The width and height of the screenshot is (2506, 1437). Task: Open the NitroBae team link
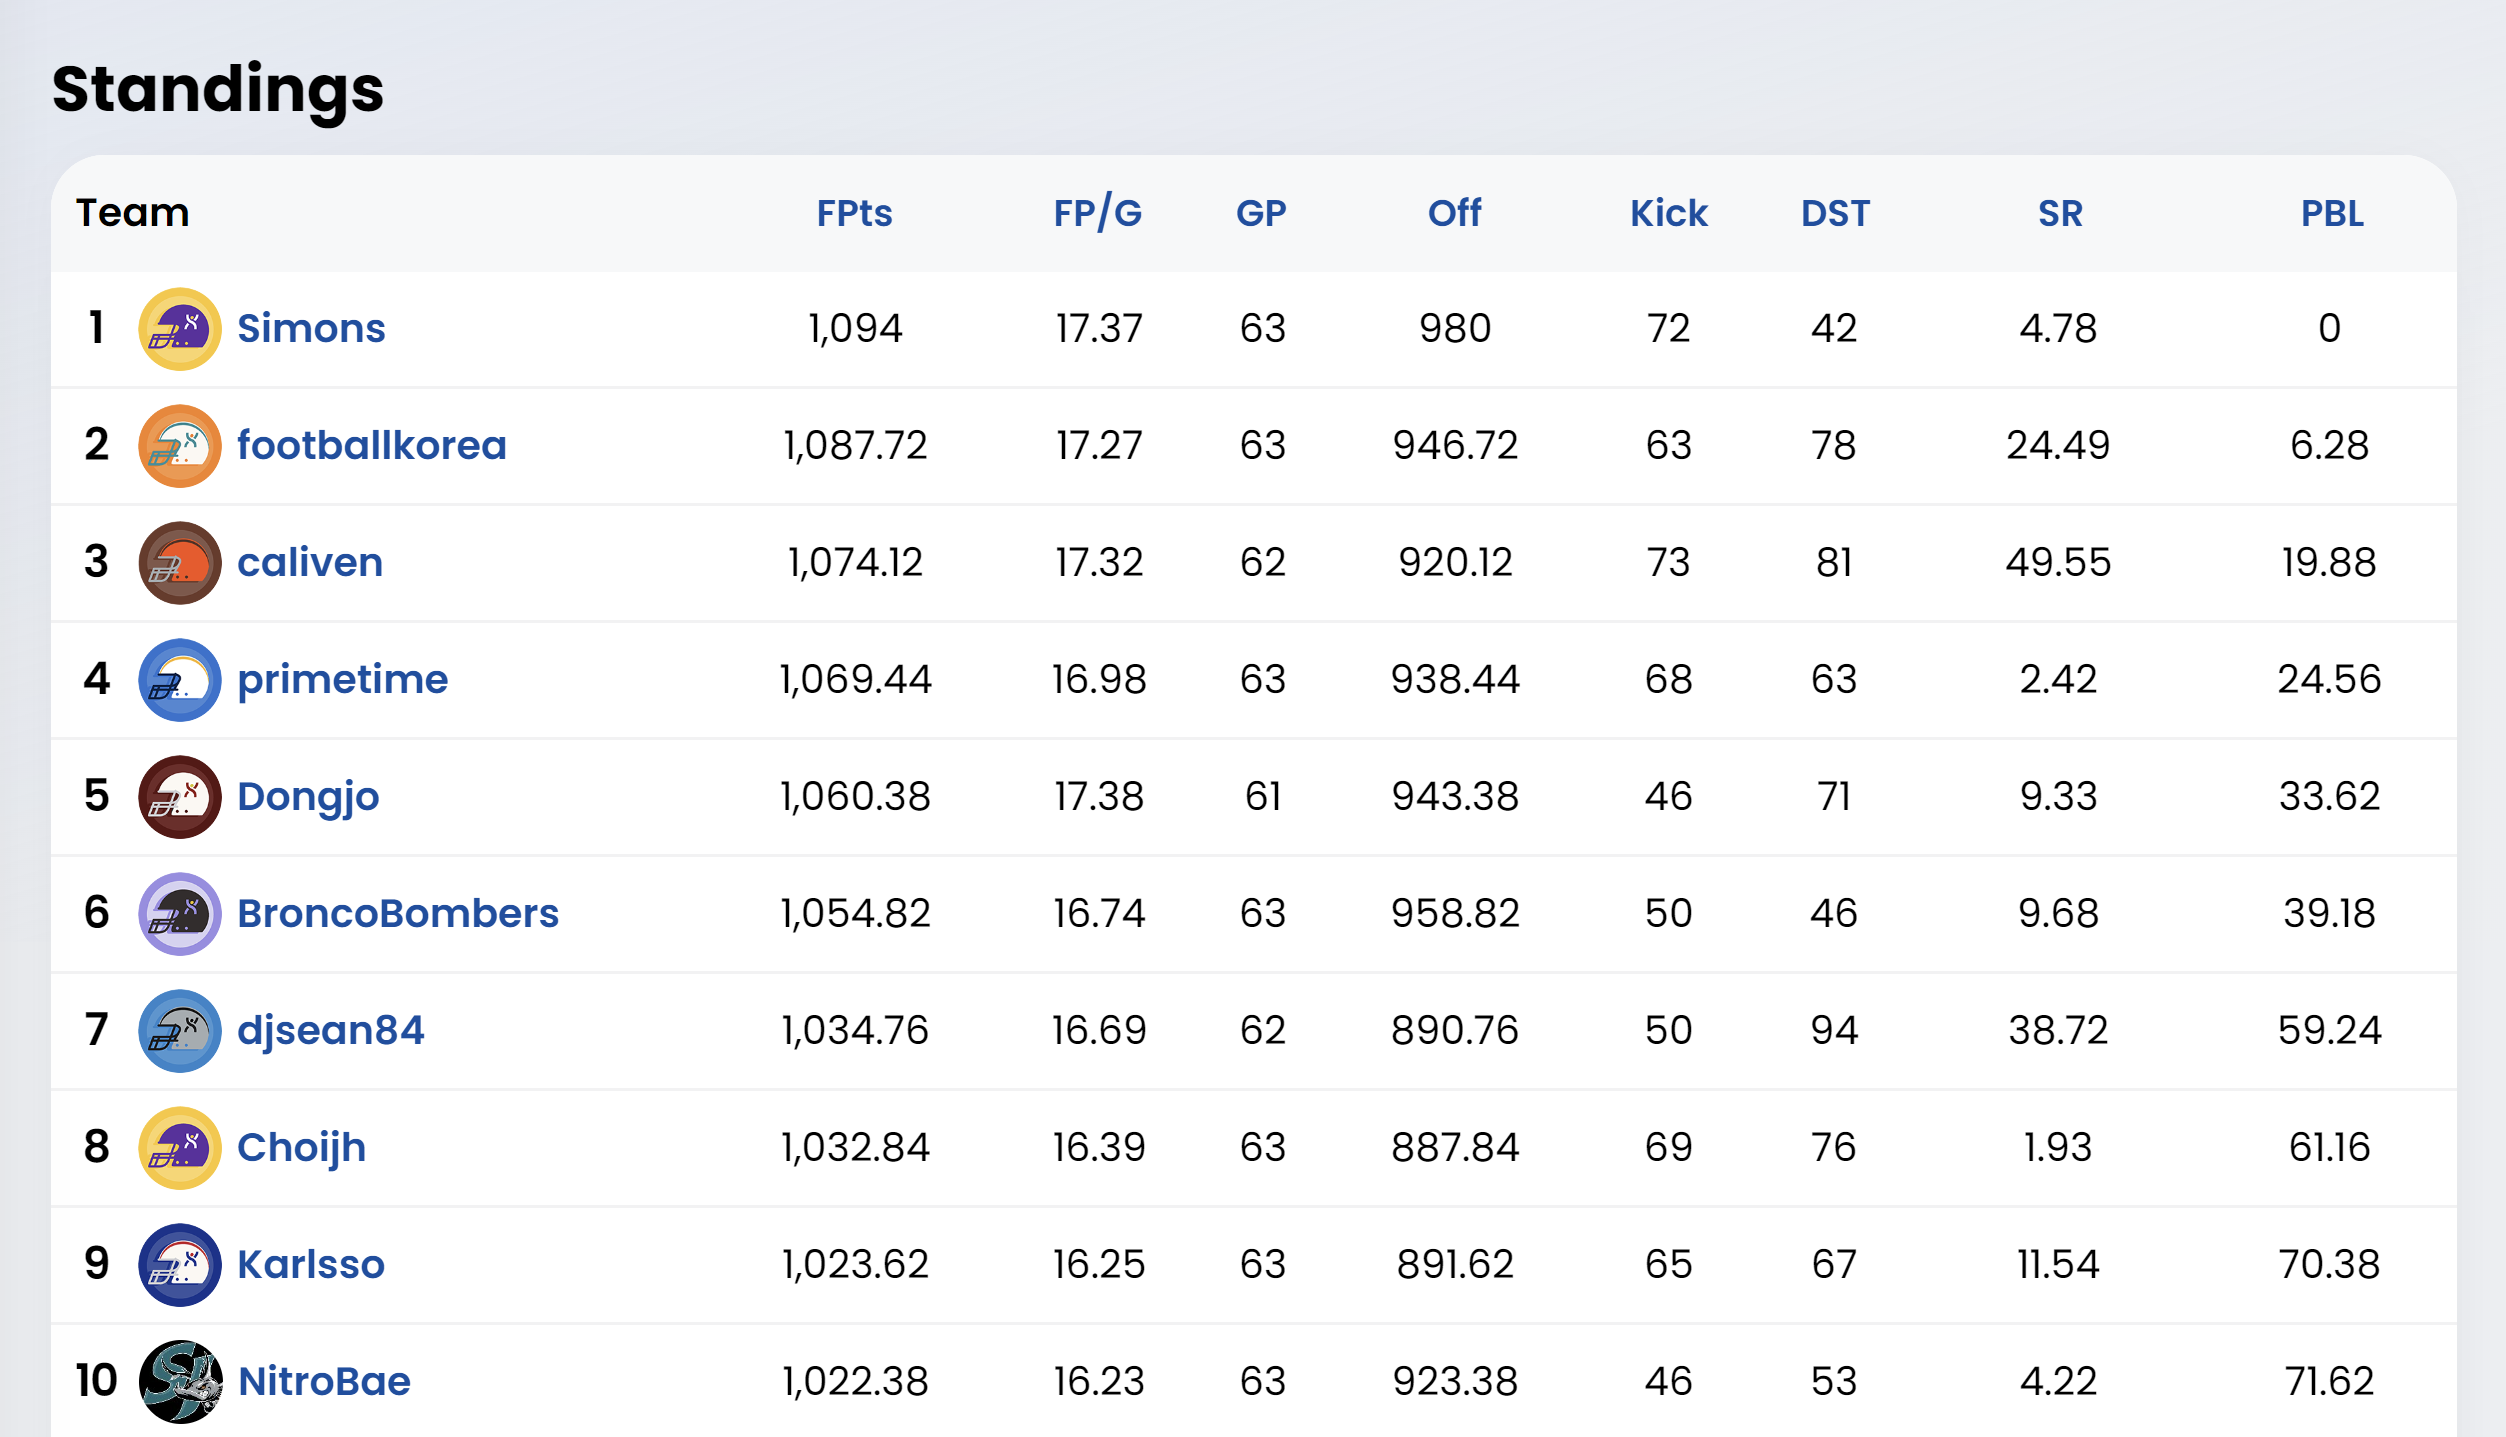point(324,1382)
